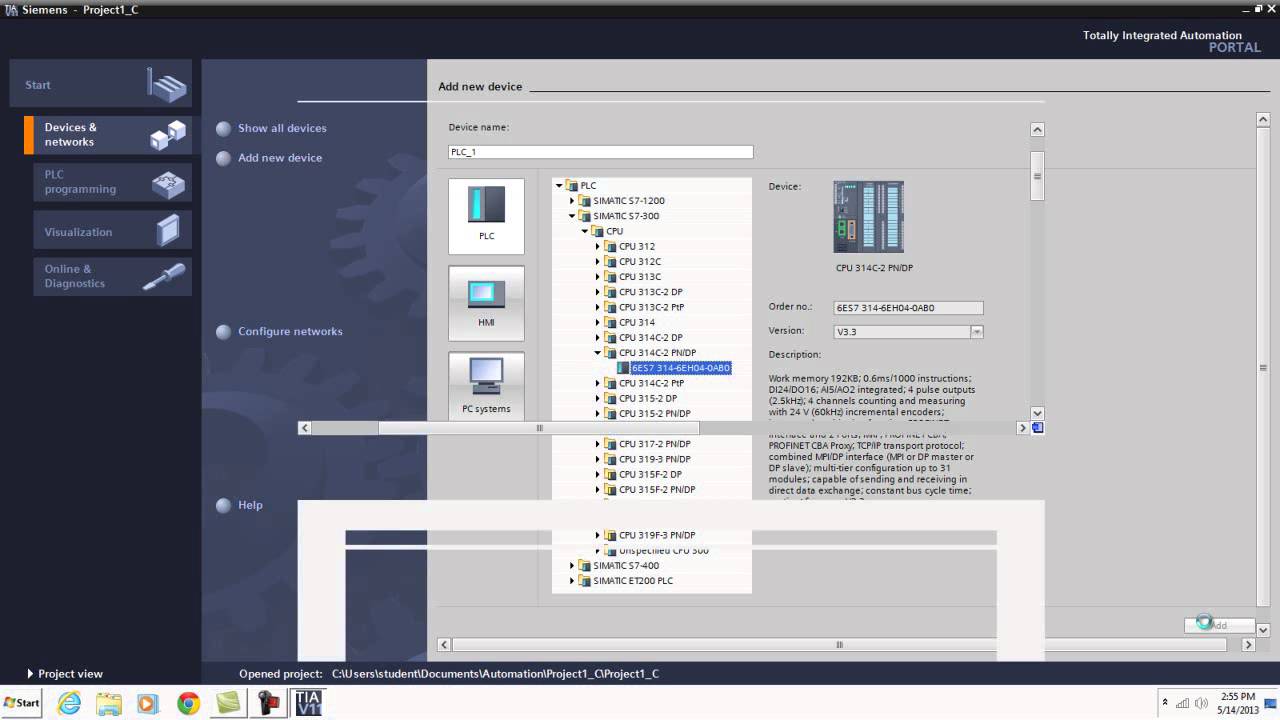This screenshot has height=720, width=1280.
Task: Click the main window scroll-up arrow
Action: pos(1262,119)
